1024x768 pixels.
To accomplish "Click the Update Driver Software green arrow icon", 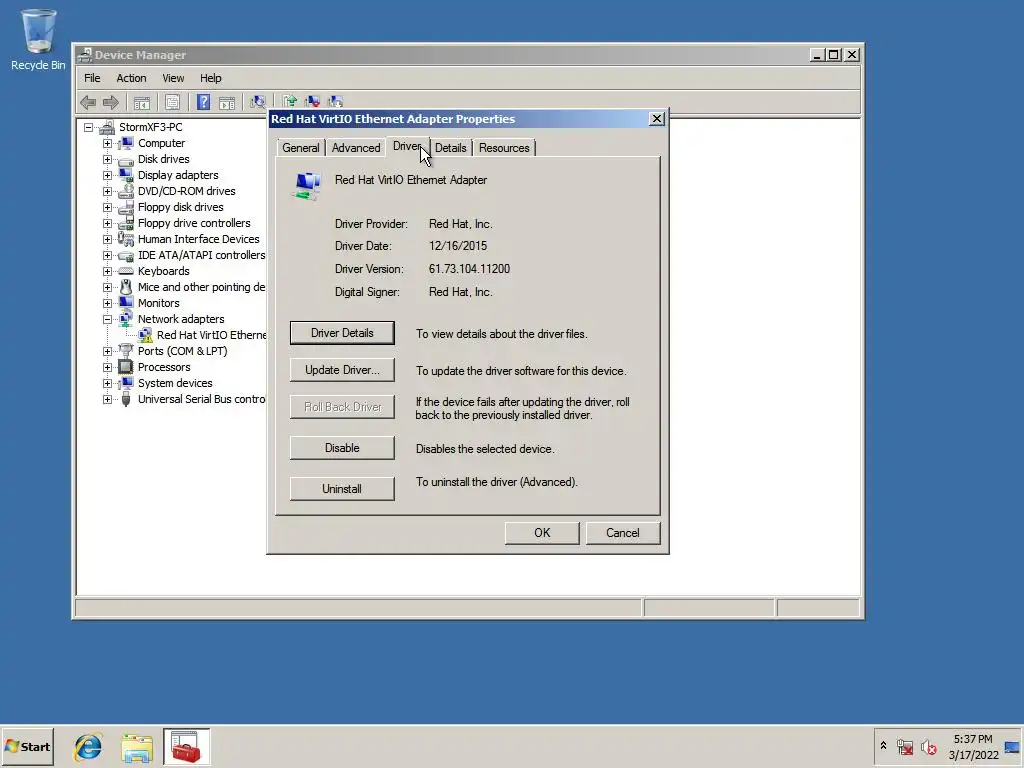I will point(290,101).
